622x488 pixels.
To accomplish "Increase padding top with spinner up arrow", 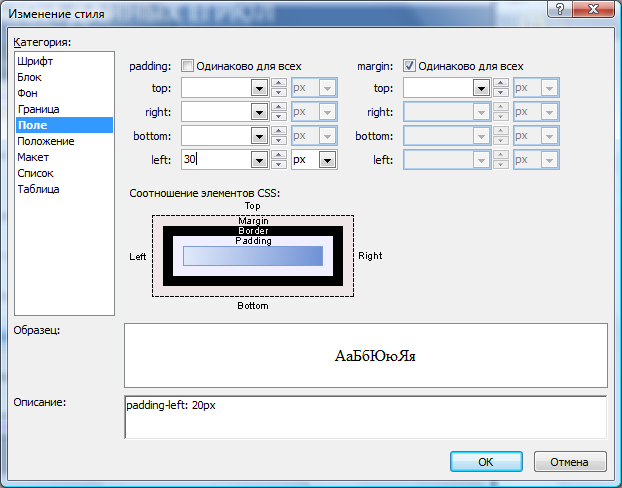I will (x=279, y=83).
